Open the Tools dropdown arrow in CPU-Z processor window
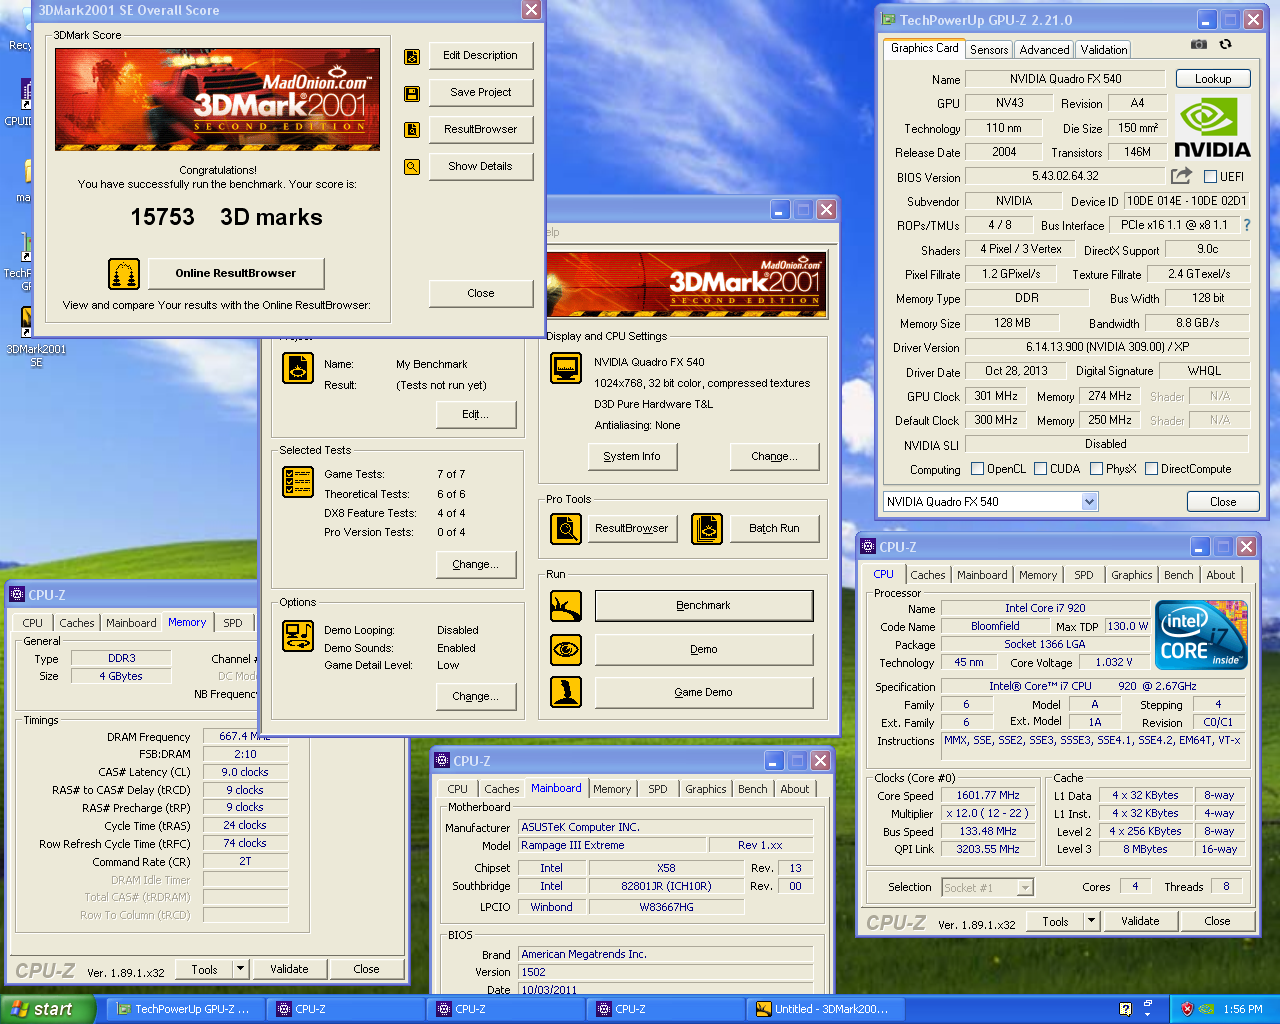The image size is (1280, 1024). (x=1091, y=921)
